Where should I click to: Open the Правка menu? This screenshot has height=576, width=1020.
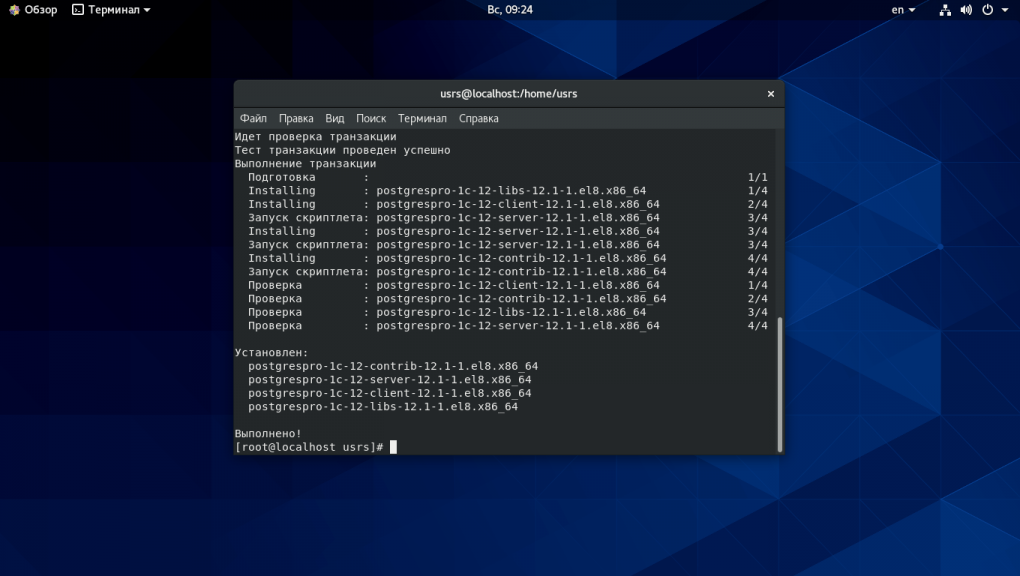[x=296, y=118]
